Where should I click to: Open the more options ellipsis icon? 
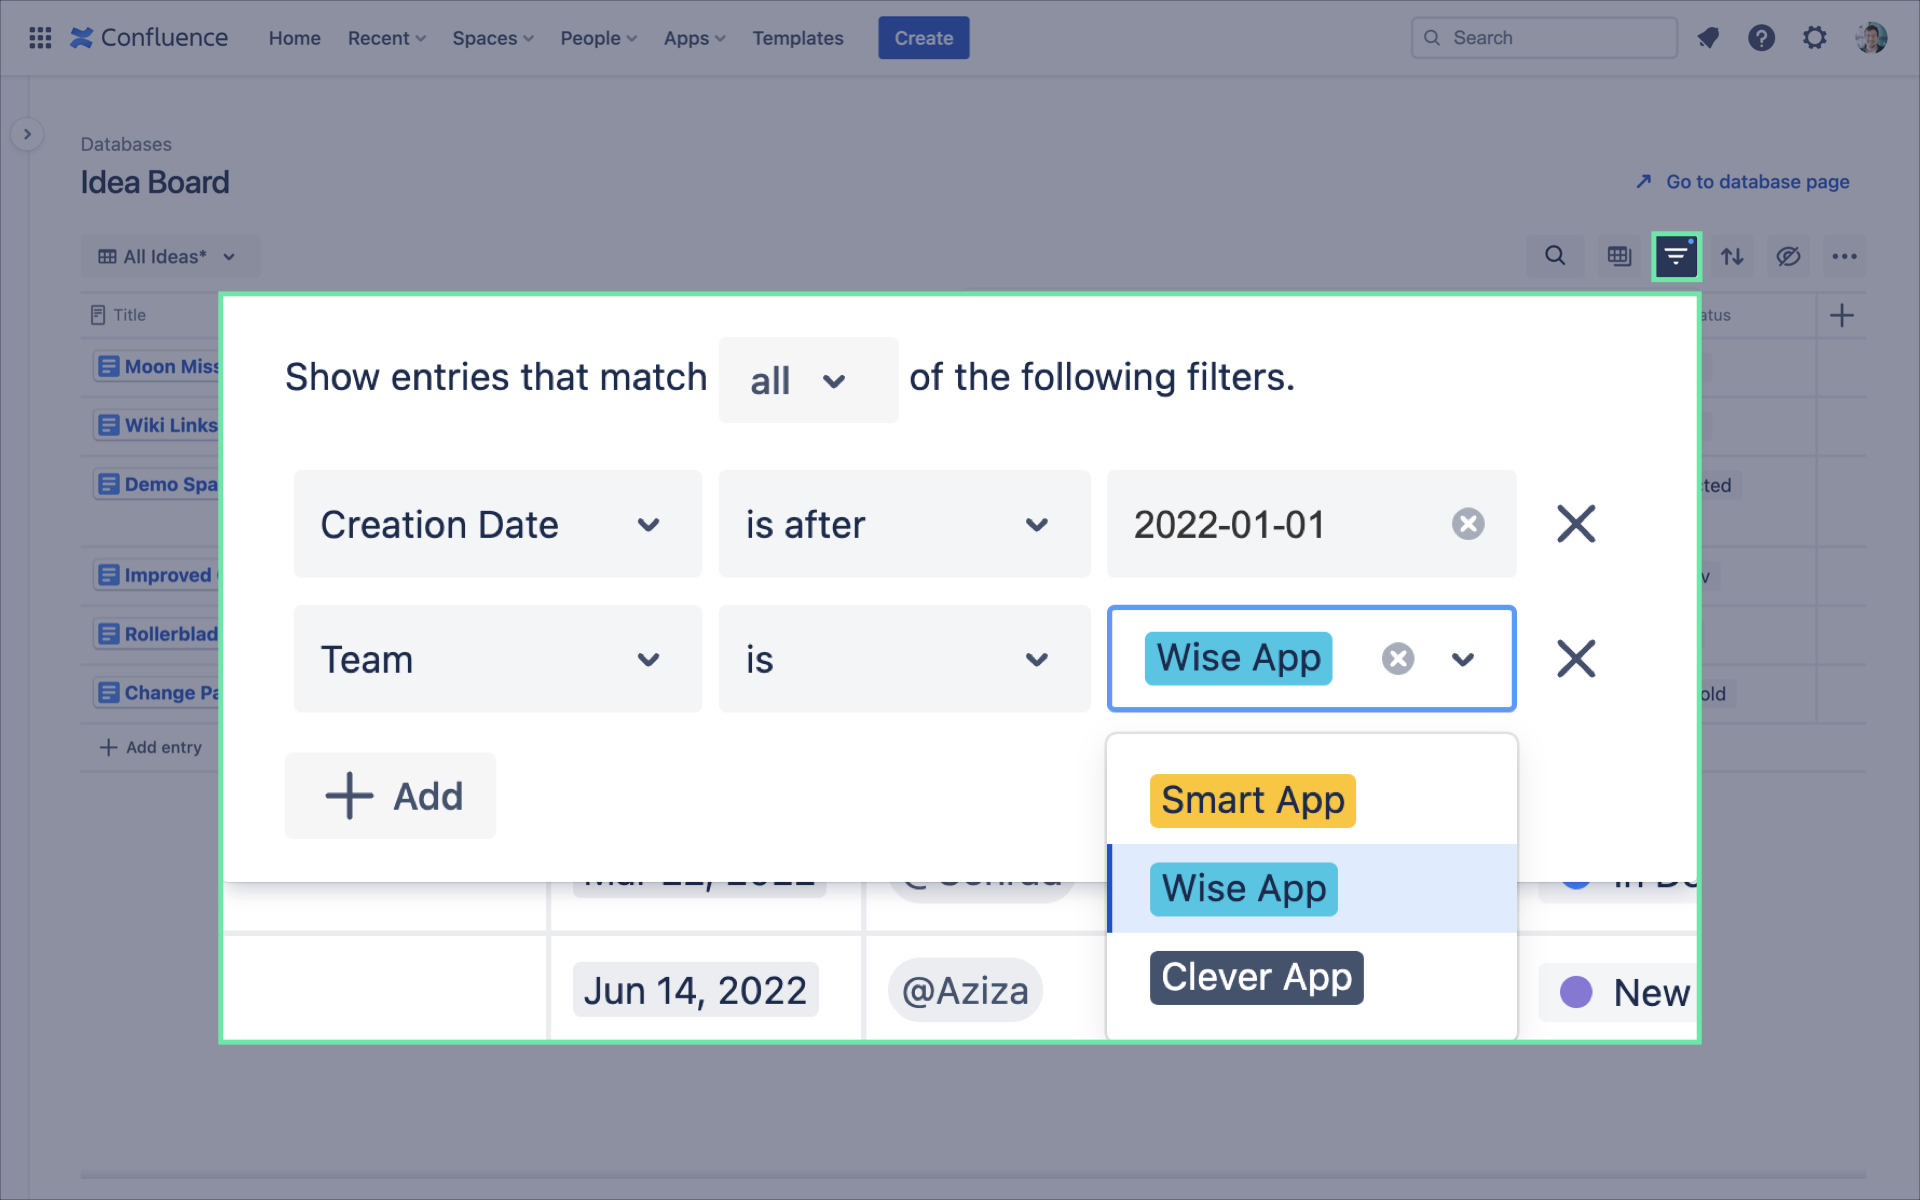[1845, 256]
